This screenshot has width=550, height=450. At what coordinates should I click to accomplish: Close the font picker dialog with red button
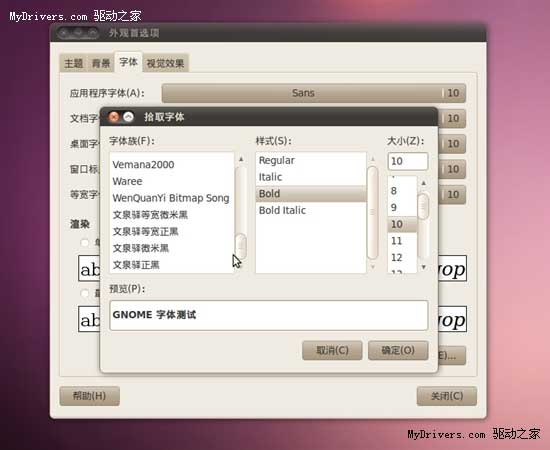[114, 117]
